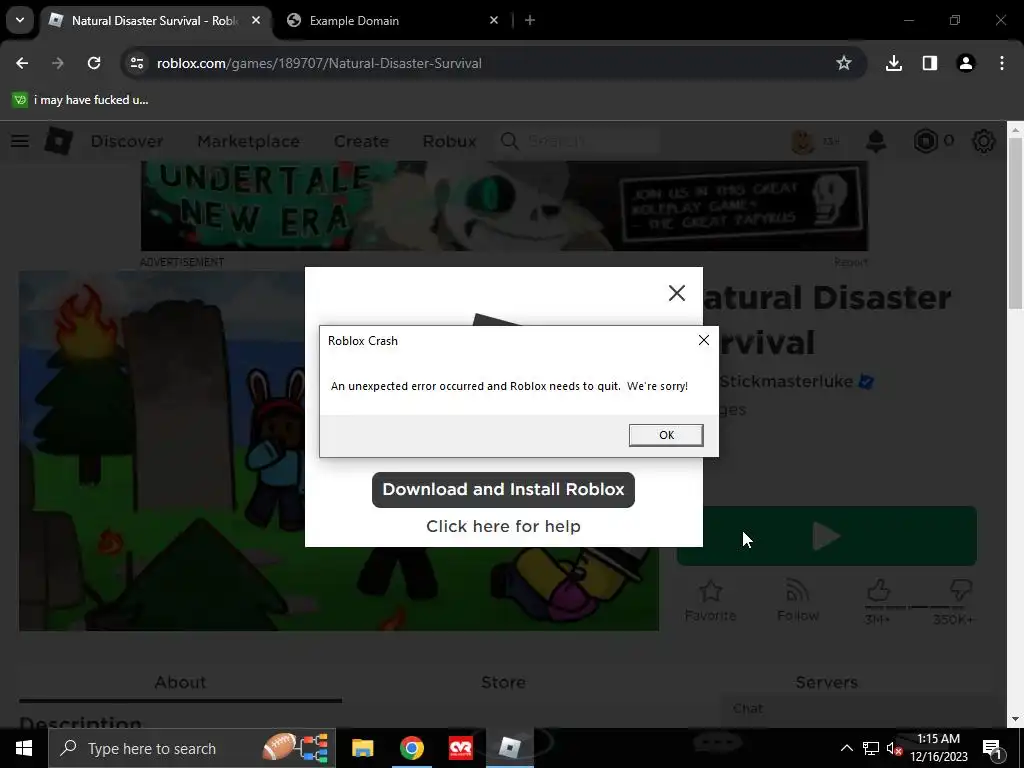Open Discover in Roblox navigation

(x=127, y=141)
